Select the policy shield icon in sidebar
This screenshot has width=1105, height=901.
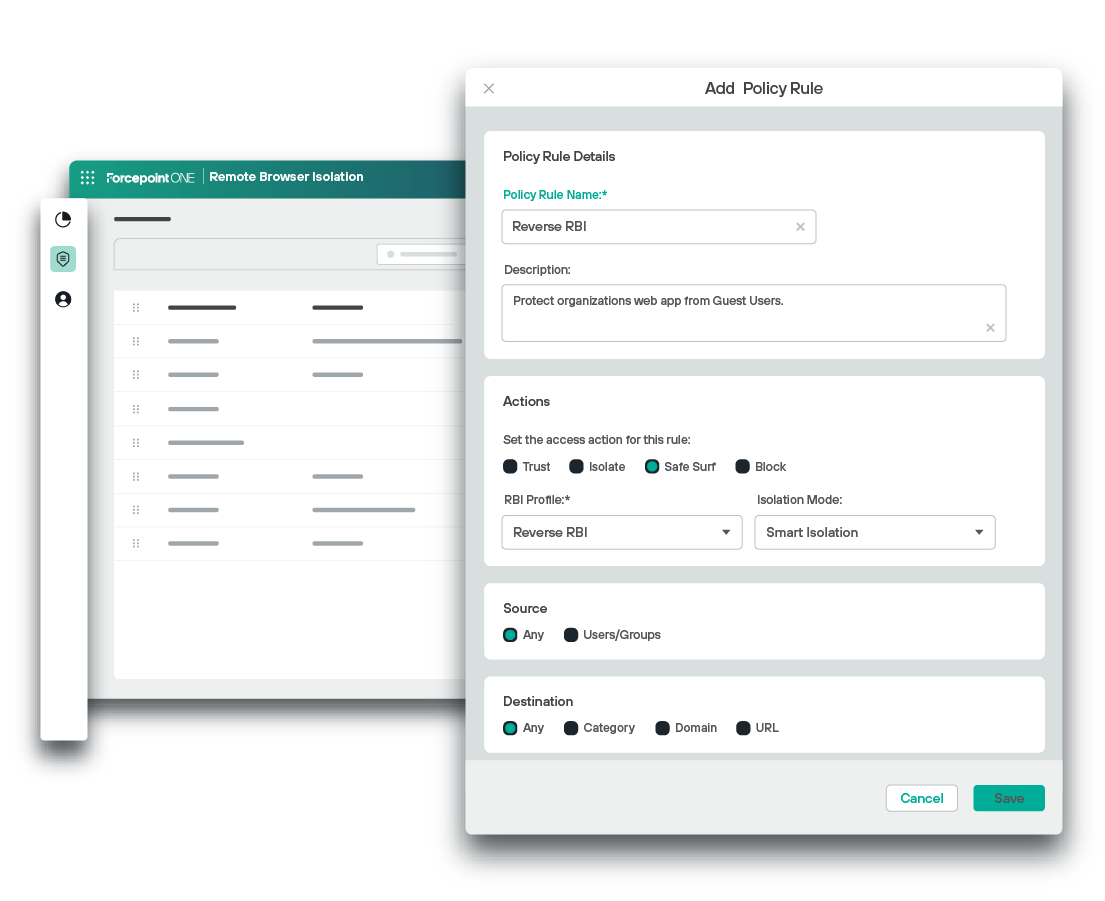[63, 259]
